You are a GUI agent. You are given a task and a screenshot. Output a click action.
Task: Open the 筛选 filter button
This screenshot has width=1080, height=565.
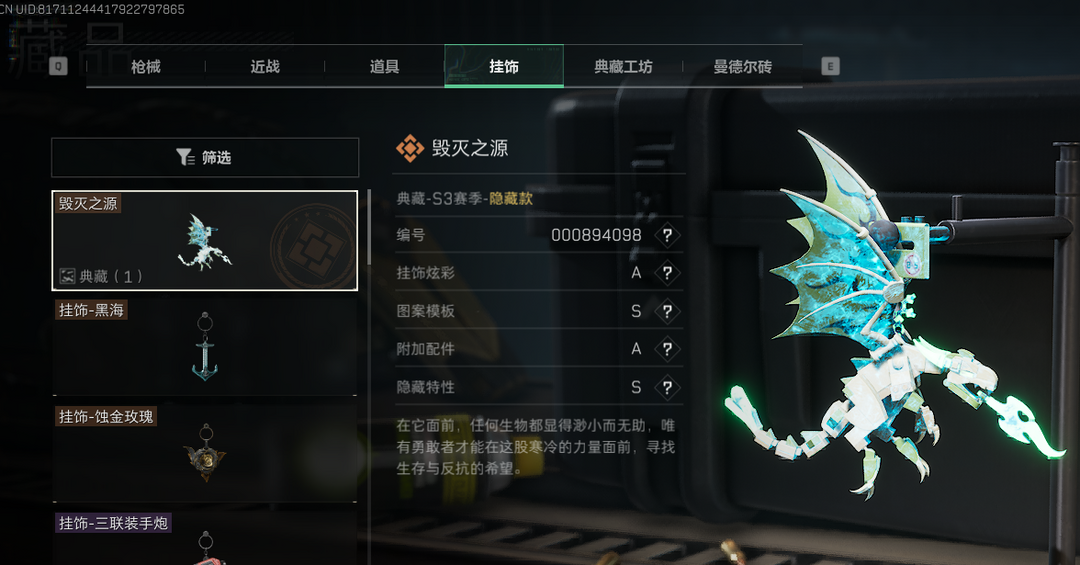pyautogui.click(x=205, y=158)
